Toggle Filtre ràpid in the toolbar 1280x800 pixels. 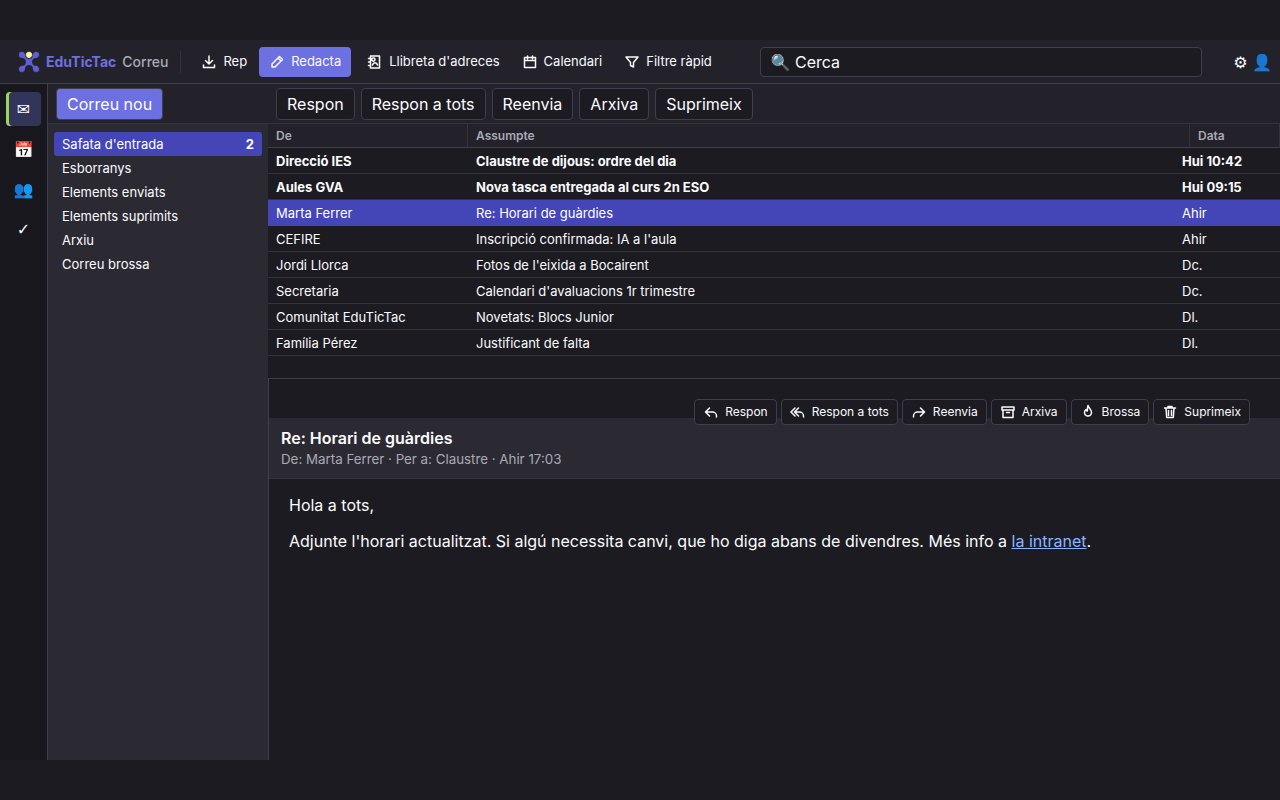tap(668, 62)
